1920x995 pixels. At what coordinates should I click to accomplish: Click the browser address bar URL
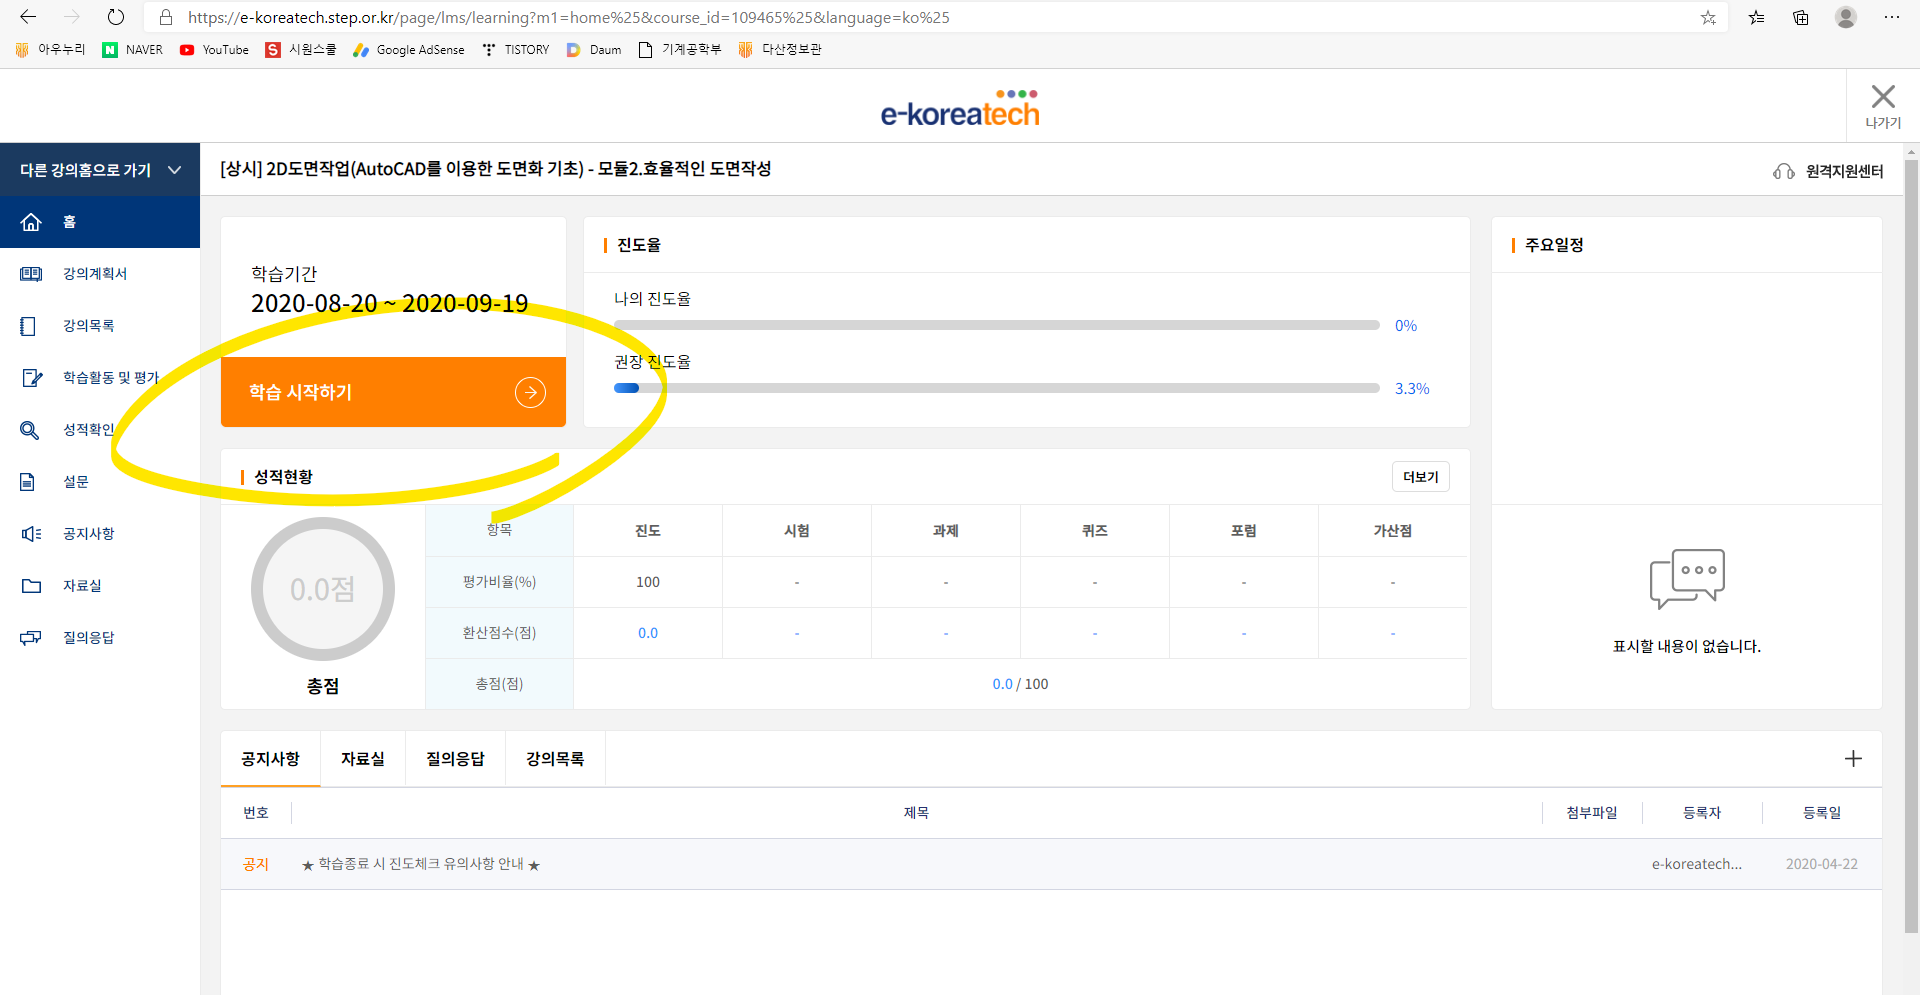pos(569,17)
